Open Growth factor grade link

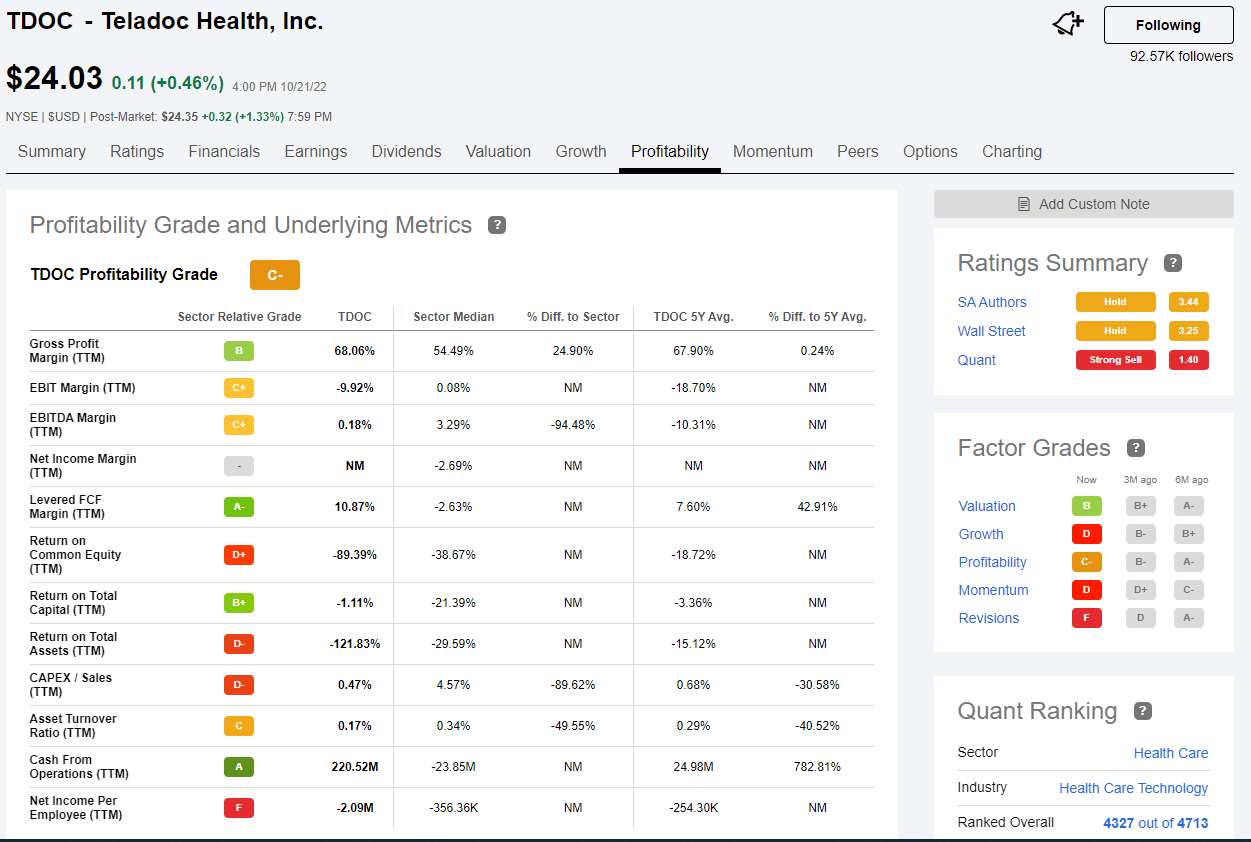[x=981, y=534]
